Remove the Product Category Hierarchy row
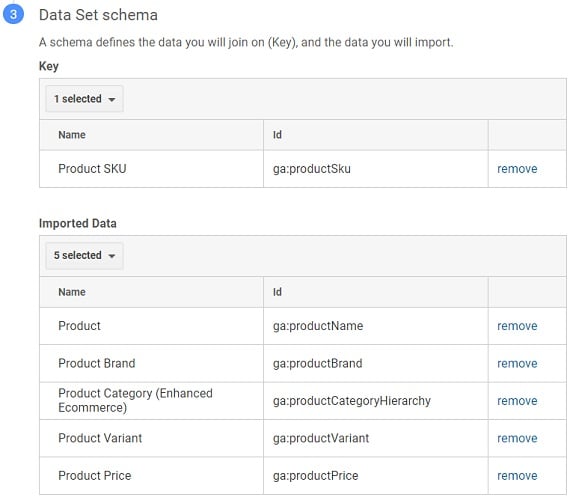The width and height of the screenshot is (573, 500). click(x=517, y=401)
